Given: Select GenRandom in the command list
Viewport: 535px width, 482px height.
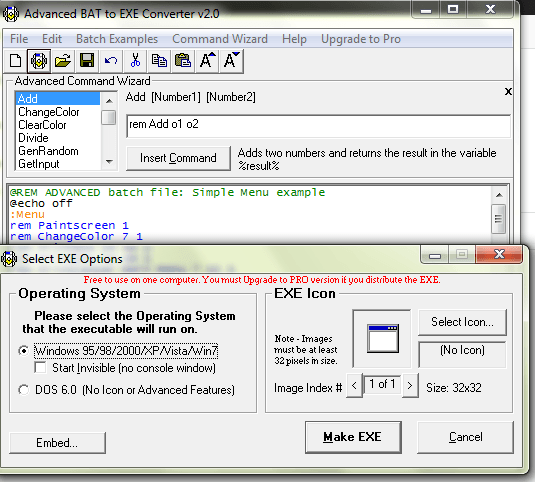Looking at the screenshot, I should pyautogui.click(x=58, y=151).
